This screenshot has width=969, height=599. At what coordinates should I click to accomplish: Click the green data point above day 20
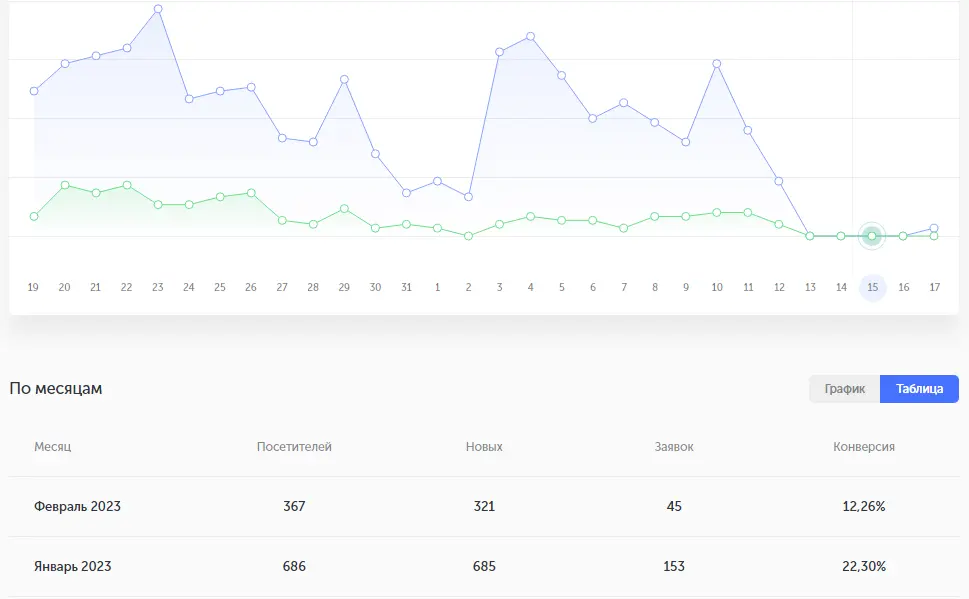pyautogui.click(x=65, y=185)
